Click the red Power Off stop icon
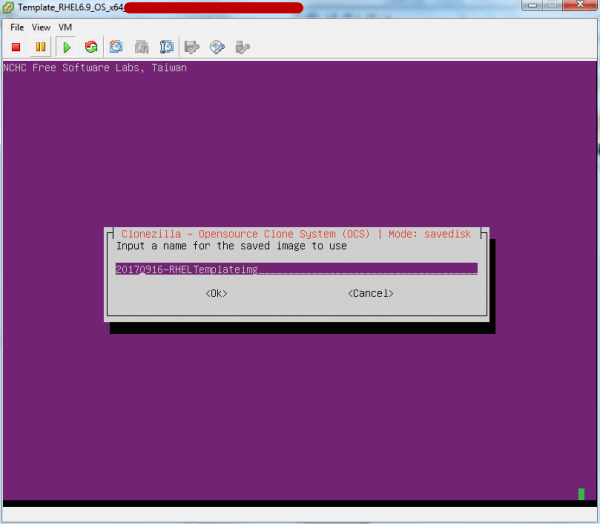Screen dimensions: 600x524 [x=16, y=47]
